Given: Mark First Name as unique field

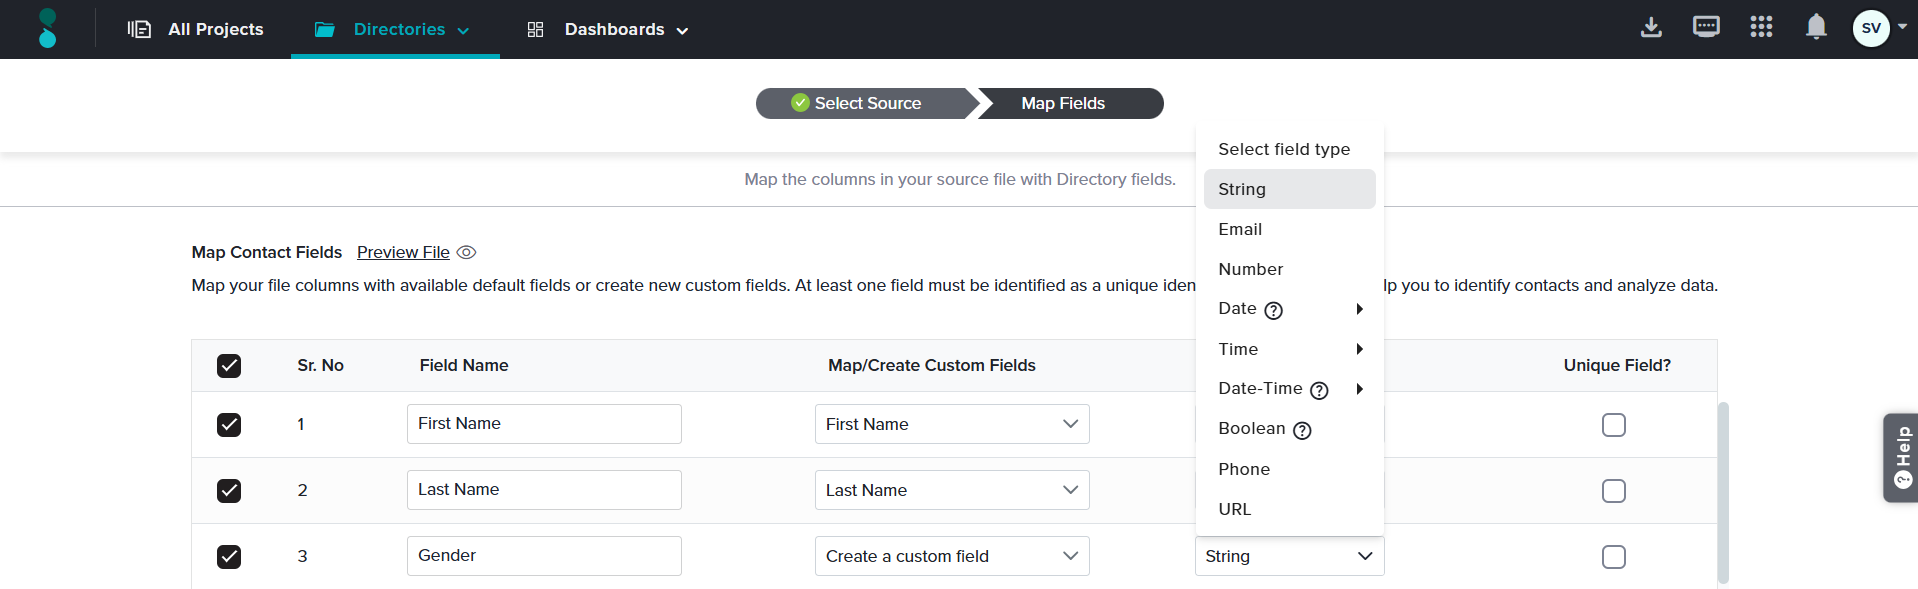Looking at the screenshot, I should (1613, 425).
